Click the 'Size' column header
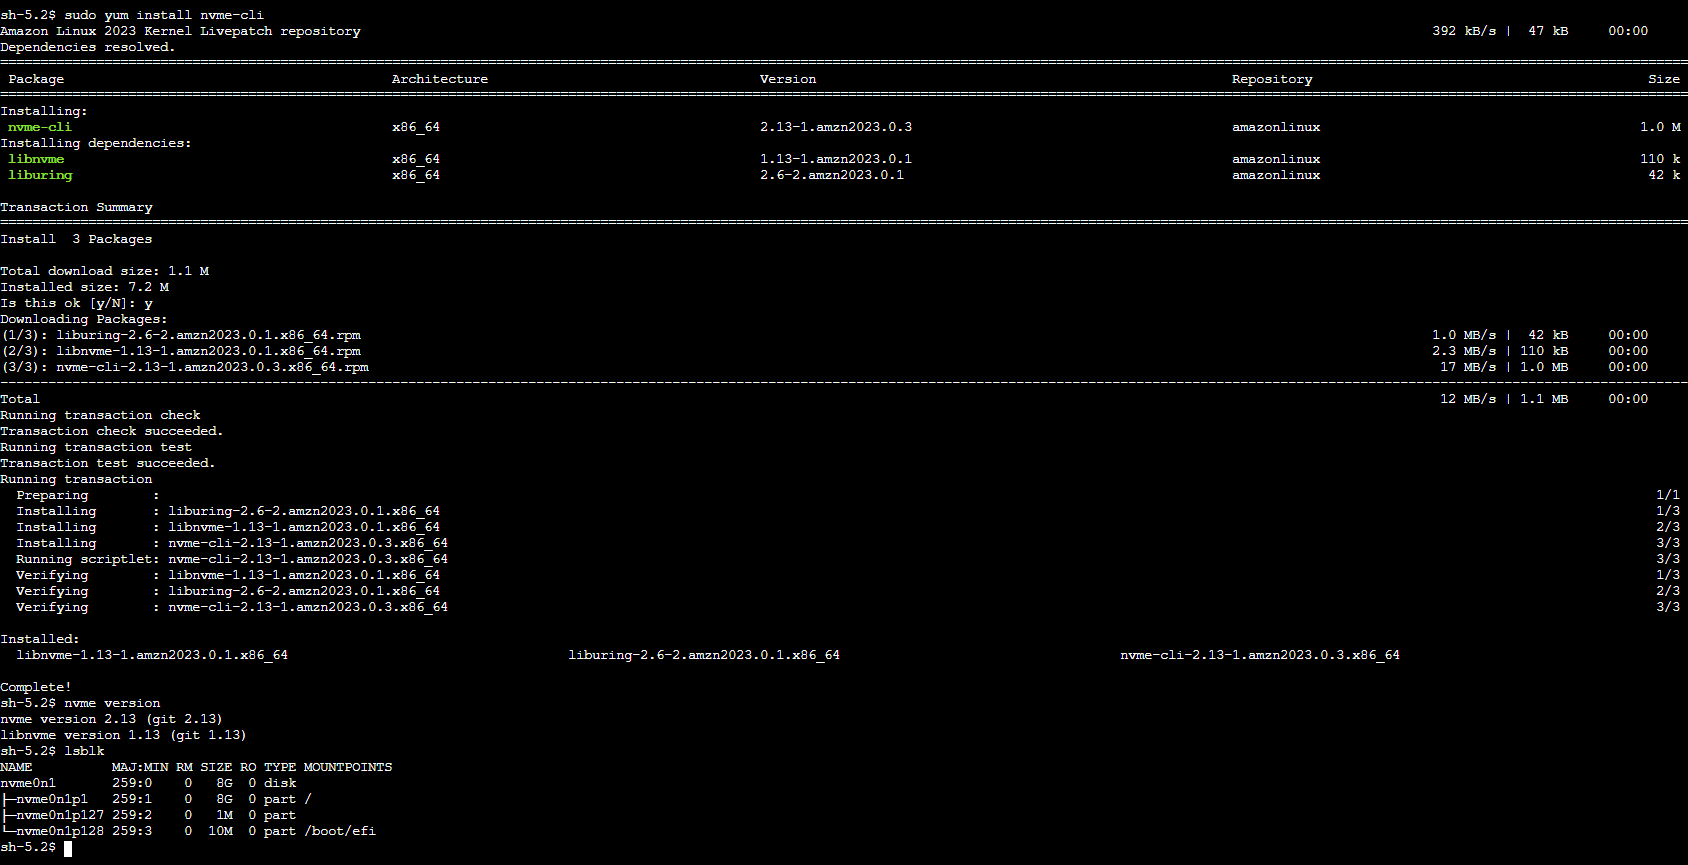This screenshot has width=1688, height=865. click(x=1664, y=79)
